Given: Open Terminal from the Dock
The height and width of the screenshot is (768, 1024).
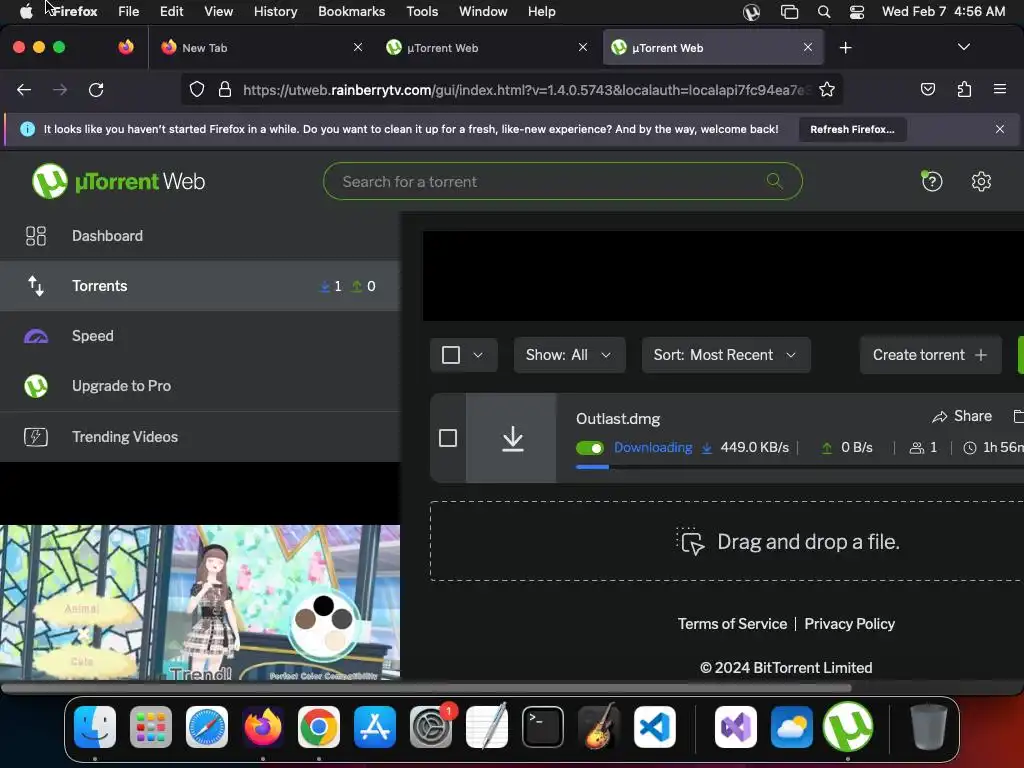Looking at the screenshot, I should 543,726.
